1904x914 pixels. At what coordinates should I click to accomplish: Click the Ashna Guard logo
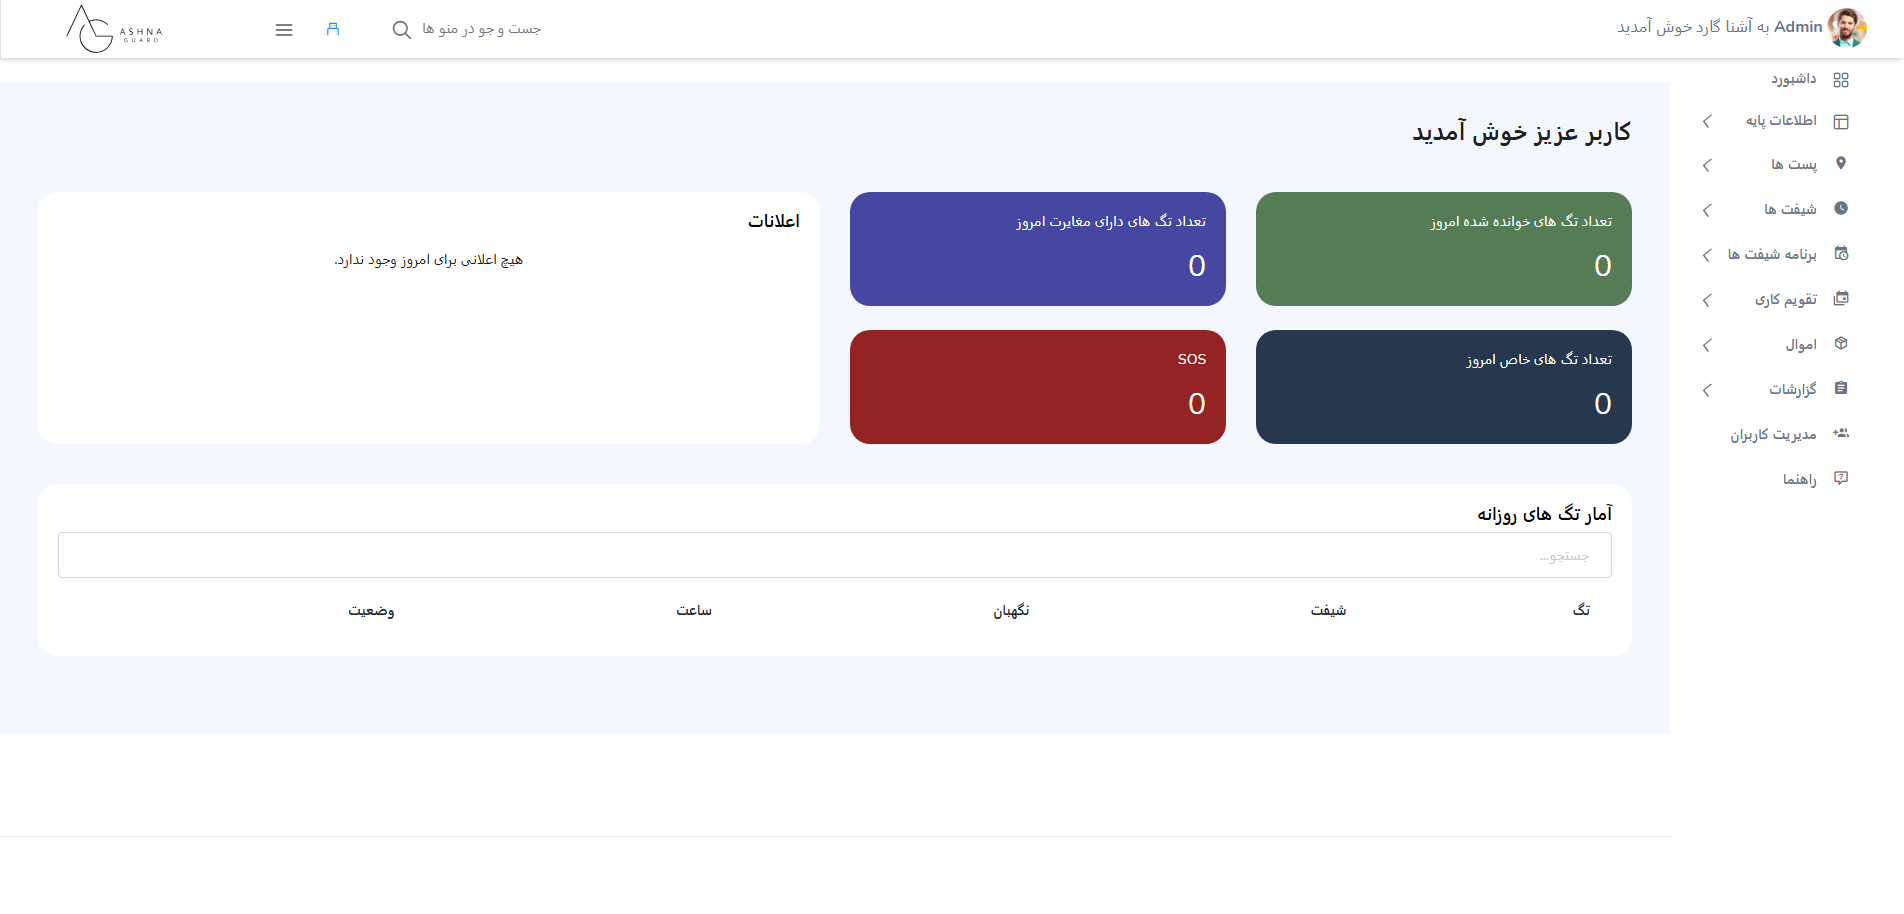(x=114, y=29)
